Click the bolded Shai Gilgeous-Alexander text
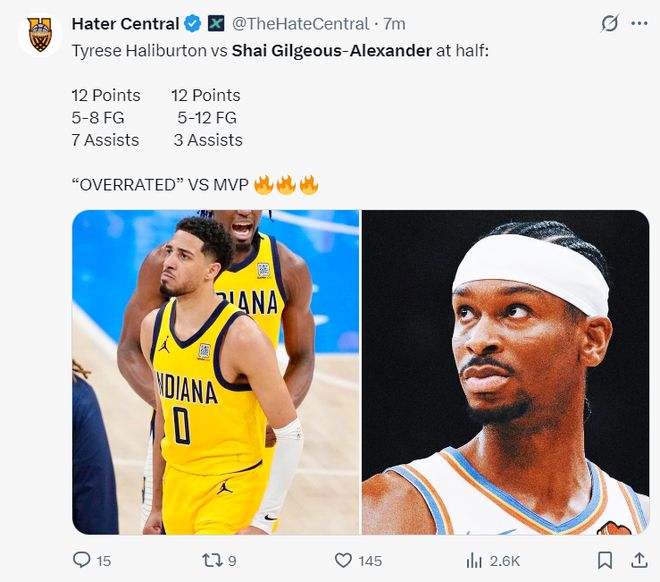This screenshot has height=582, width=660. 331,49
